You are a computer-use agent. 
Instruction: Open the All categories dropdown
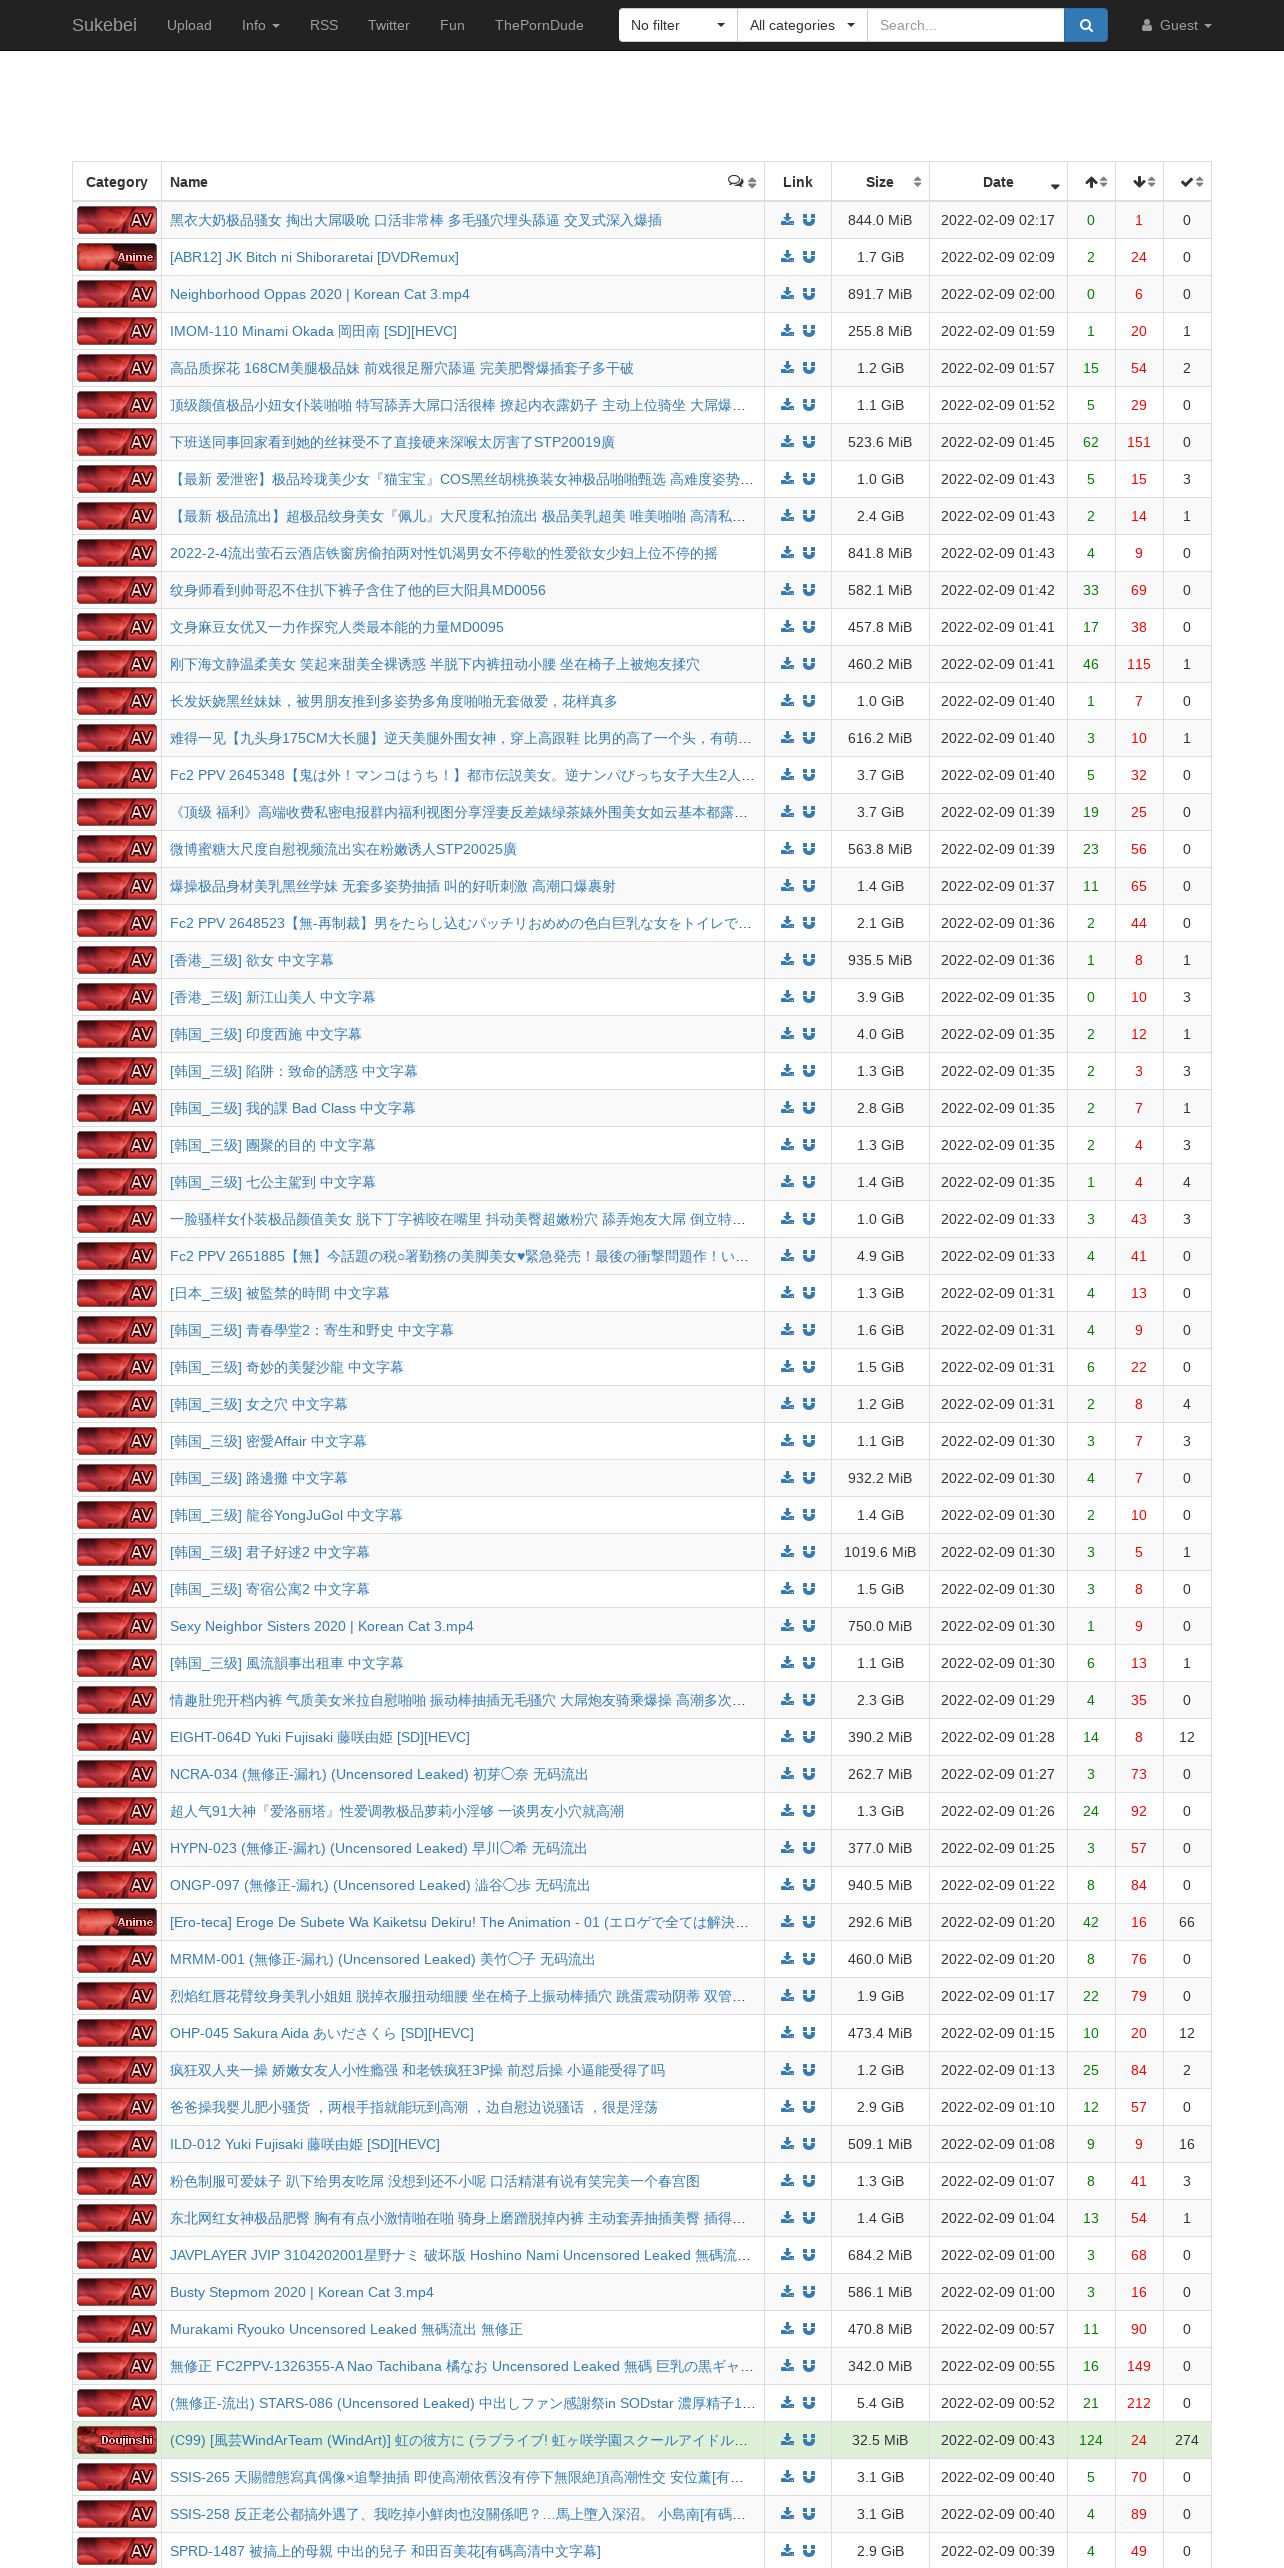802,25
